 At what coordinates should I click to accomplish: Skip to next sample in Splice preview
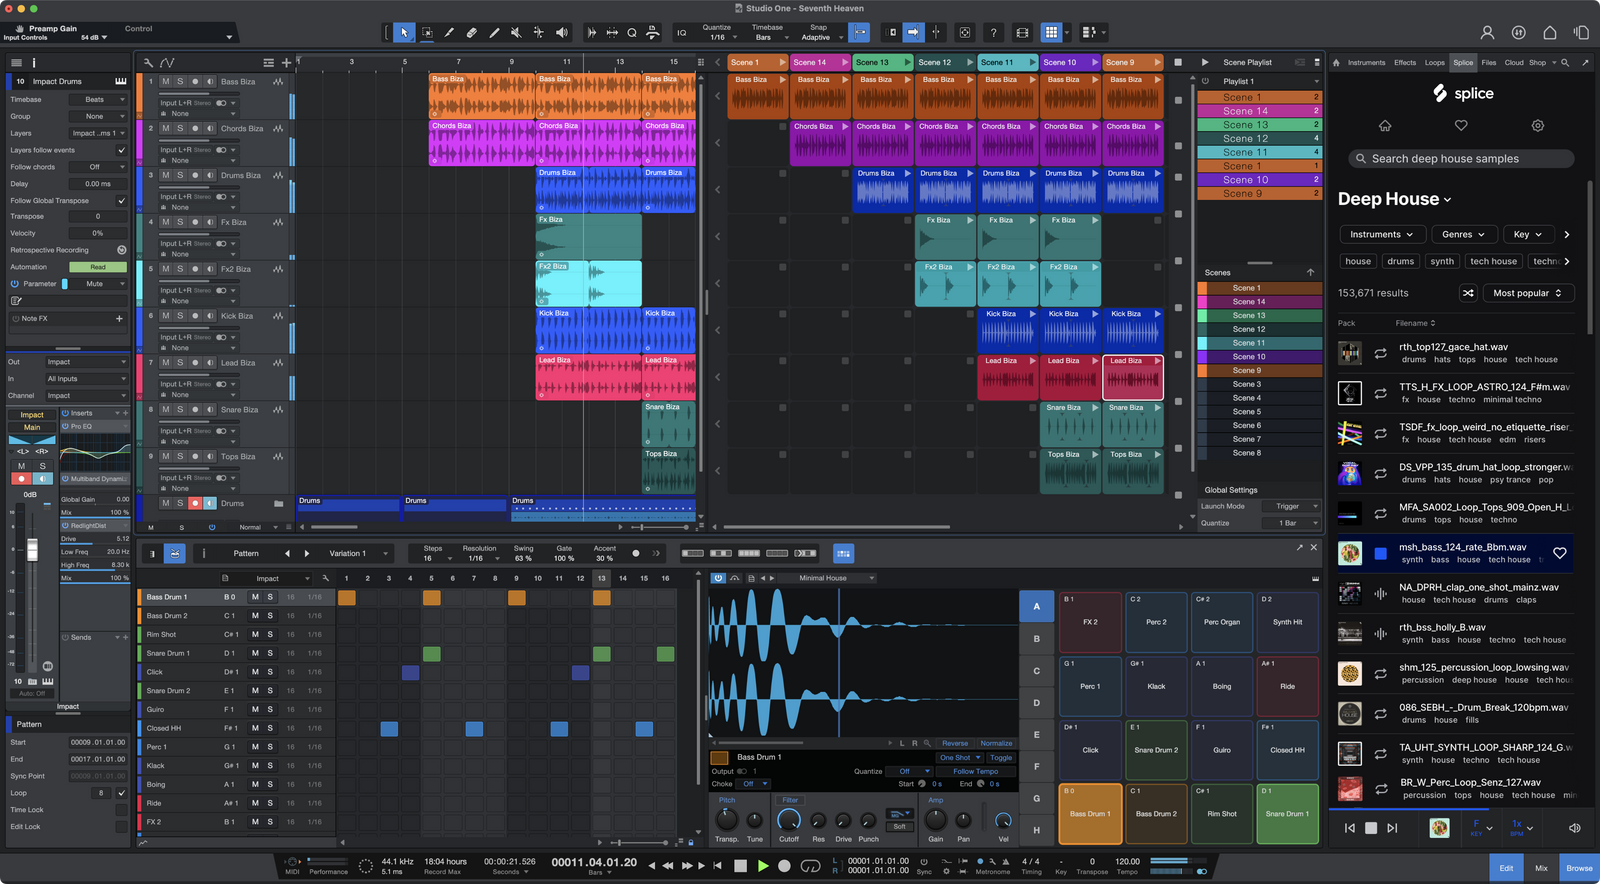click(1392, 828)
